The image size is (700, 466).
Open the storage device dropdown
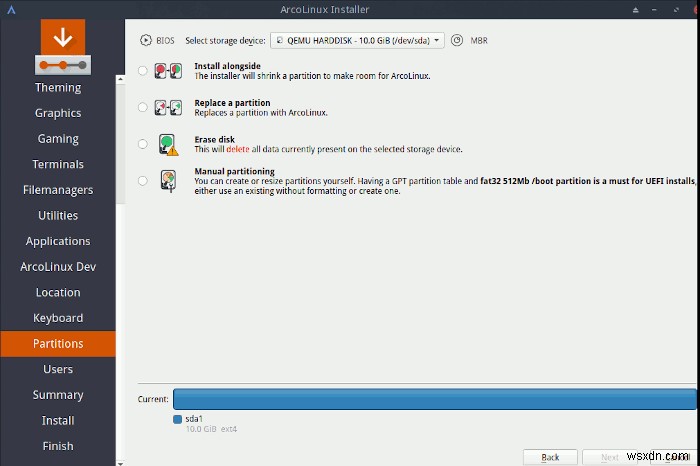(357, 41)
